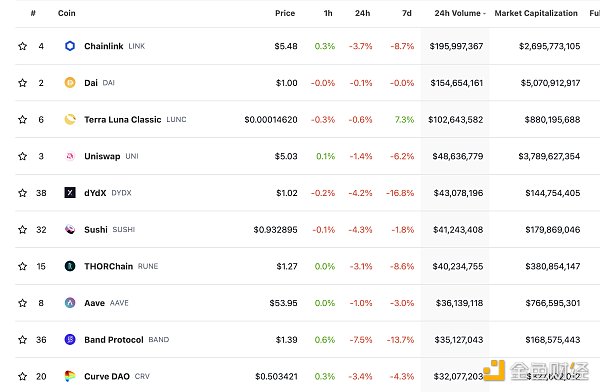Click the Sushi coin logo icon

70,229
